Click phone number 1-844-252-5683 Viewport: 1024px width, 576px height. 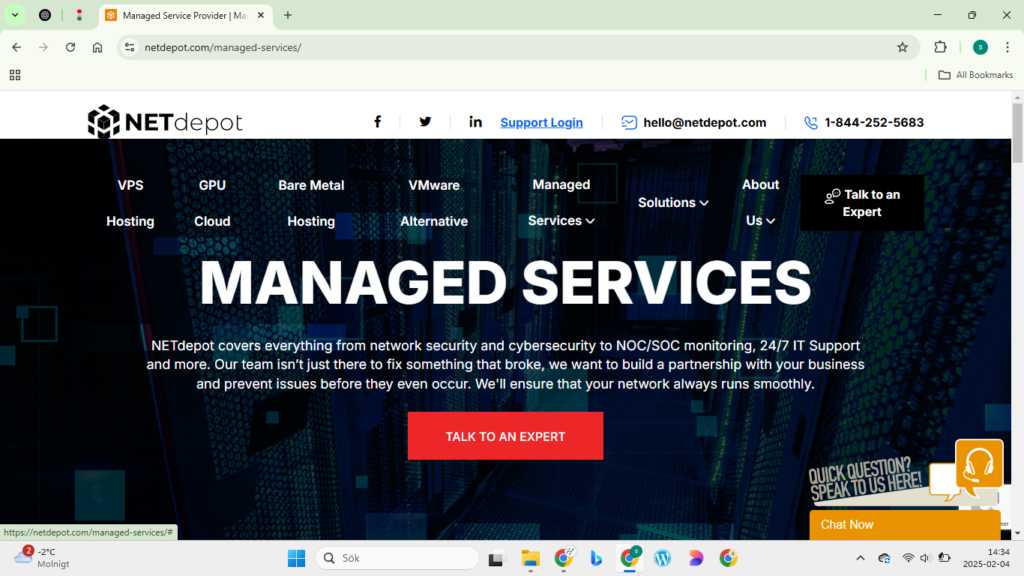click(874, 122)
